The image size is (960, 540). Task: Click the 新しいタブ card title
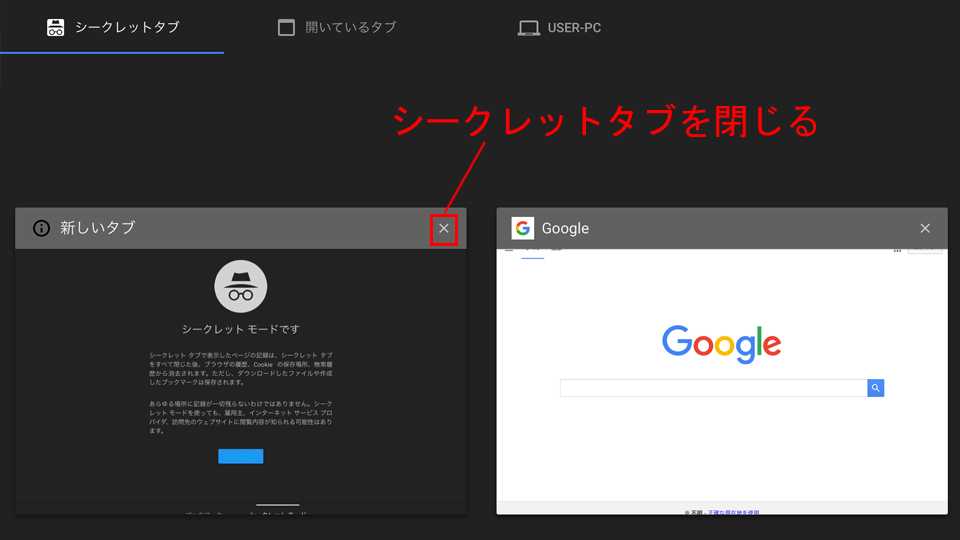pos(97,228)
